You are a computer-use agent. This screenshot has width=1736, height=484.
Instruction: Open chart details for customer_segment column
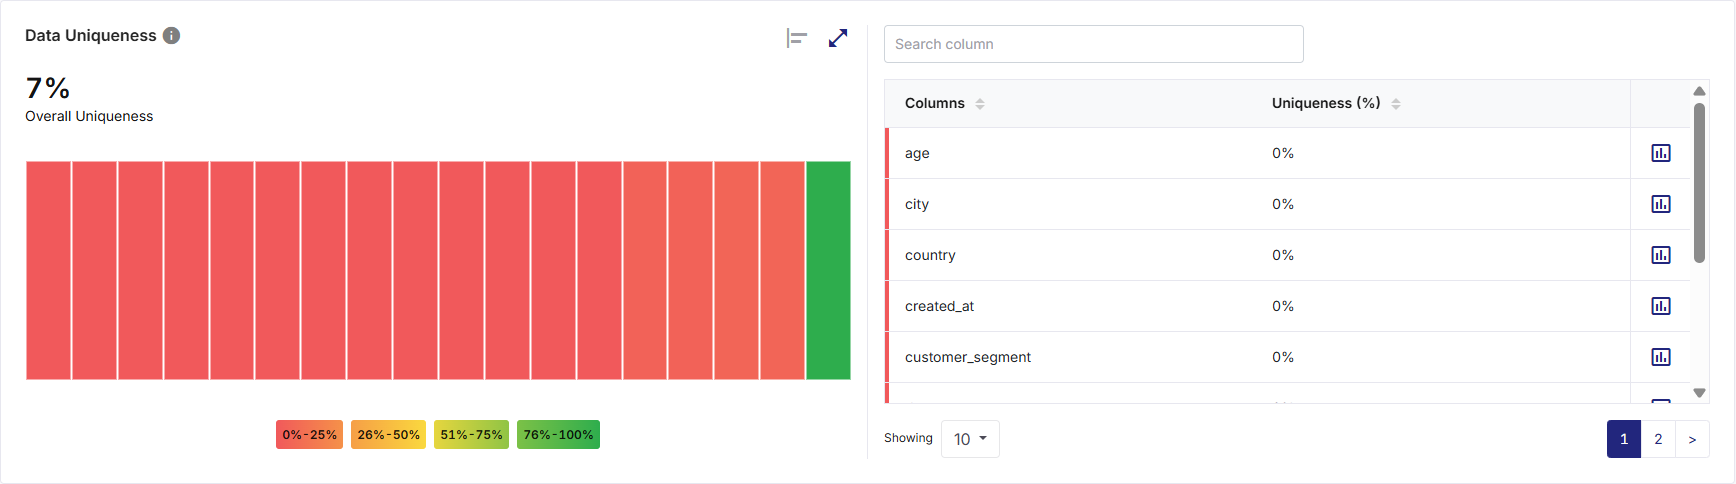(x=1661, y=357)
